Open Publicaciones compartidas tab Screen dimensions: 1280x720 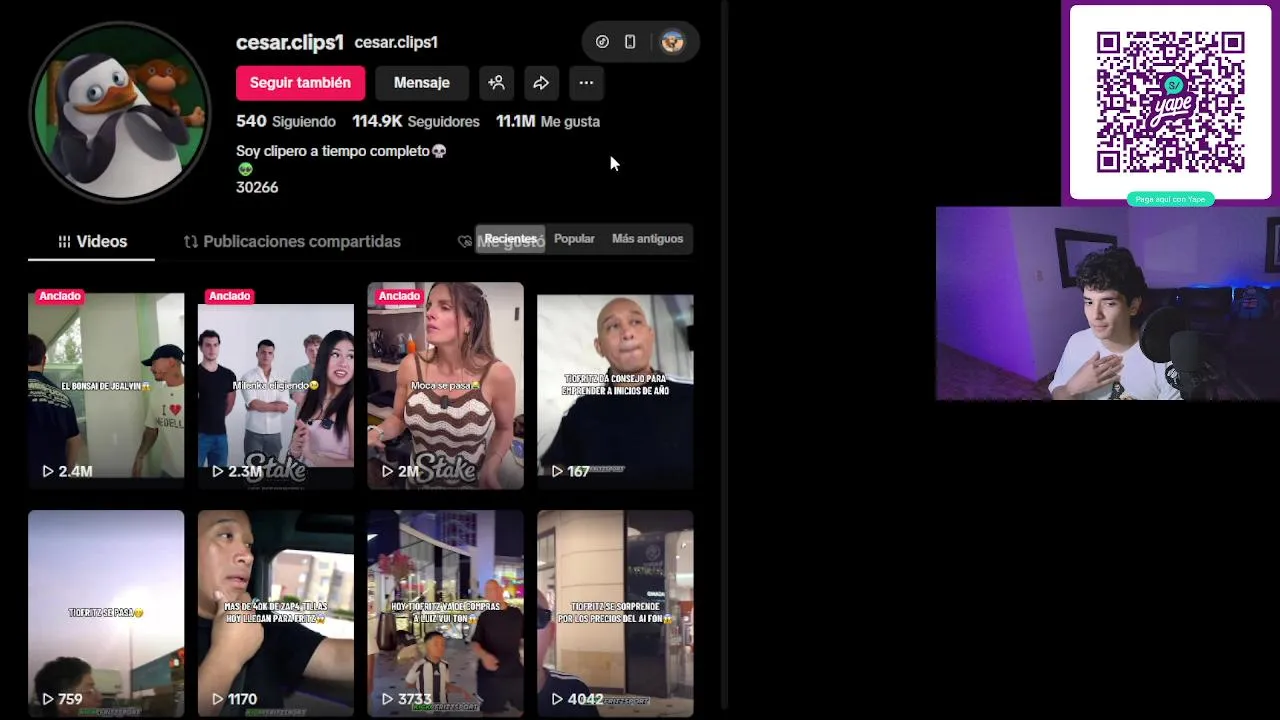[292, 241]
